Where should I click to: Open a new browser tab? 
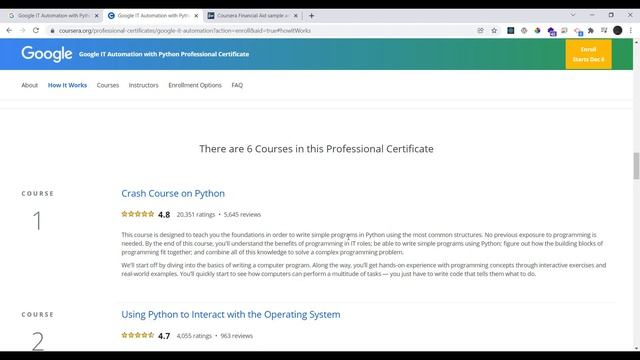point(311,16)
